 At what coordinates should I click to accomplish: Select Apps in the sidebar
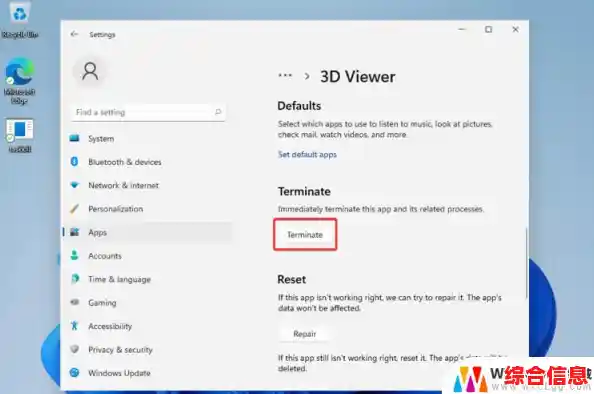[147, 232]
